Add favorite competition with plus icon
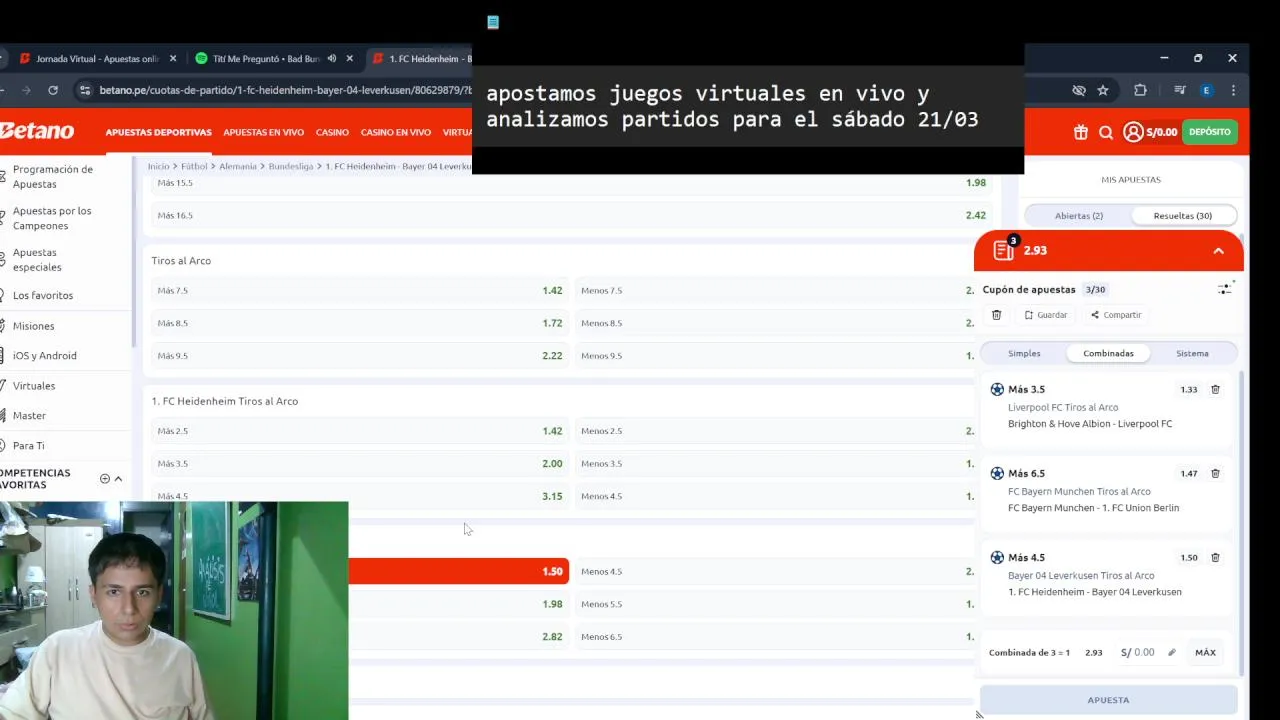The height and width of the screenshot is (720, 1280). pyautogui.click(x=104, y=479)
